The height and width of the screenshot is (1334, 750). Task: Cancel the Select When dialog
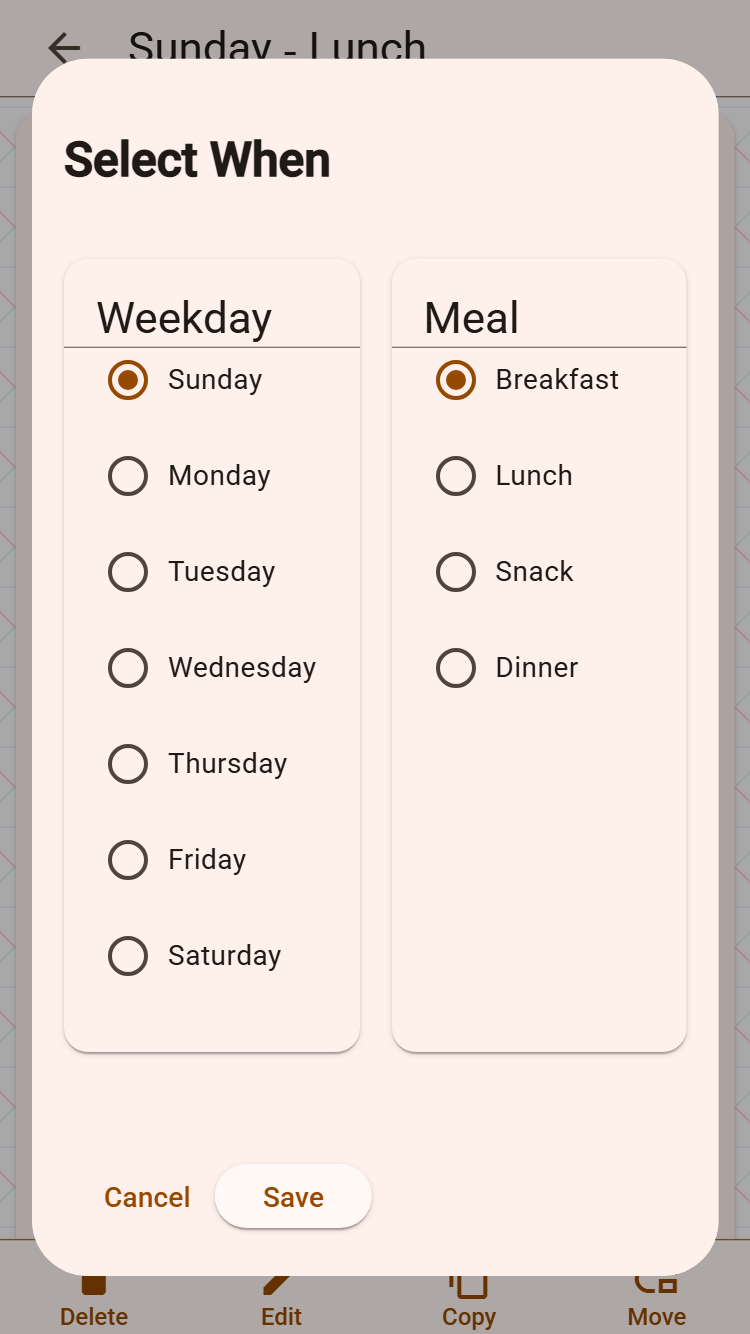pos(147,1197)
